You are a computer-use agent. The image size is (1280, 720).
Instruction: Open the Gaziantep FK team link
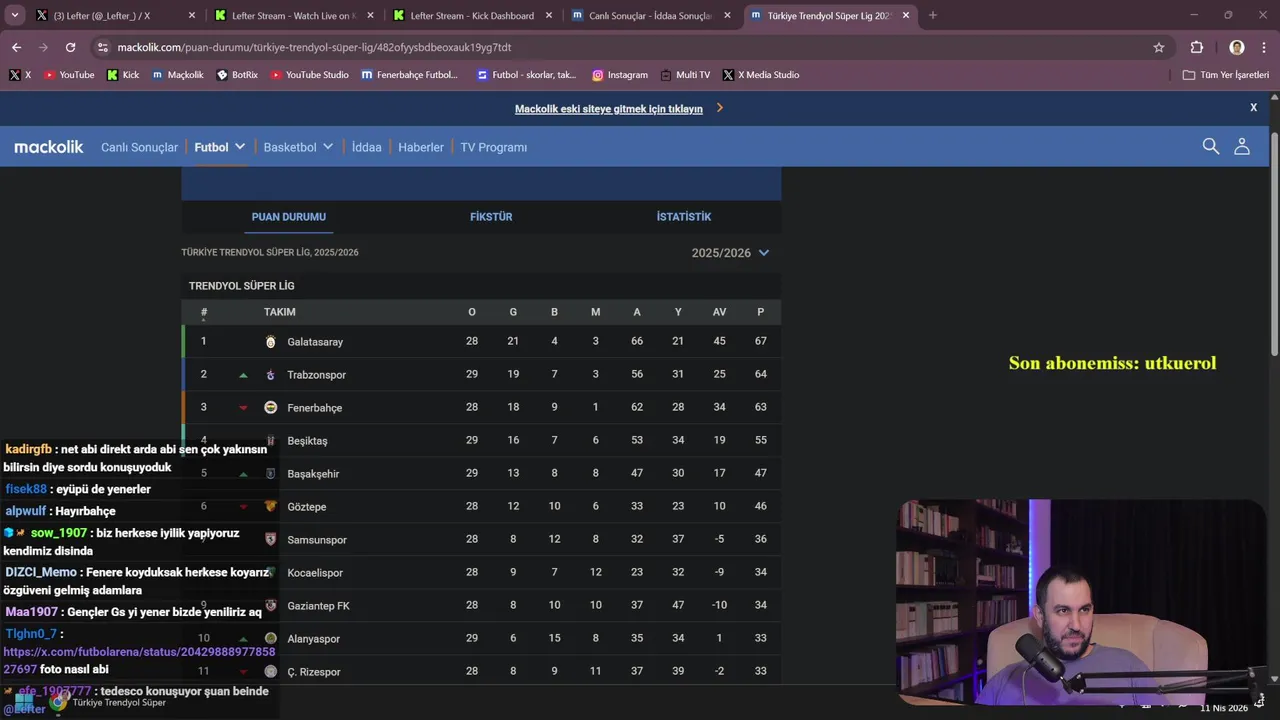318,606
